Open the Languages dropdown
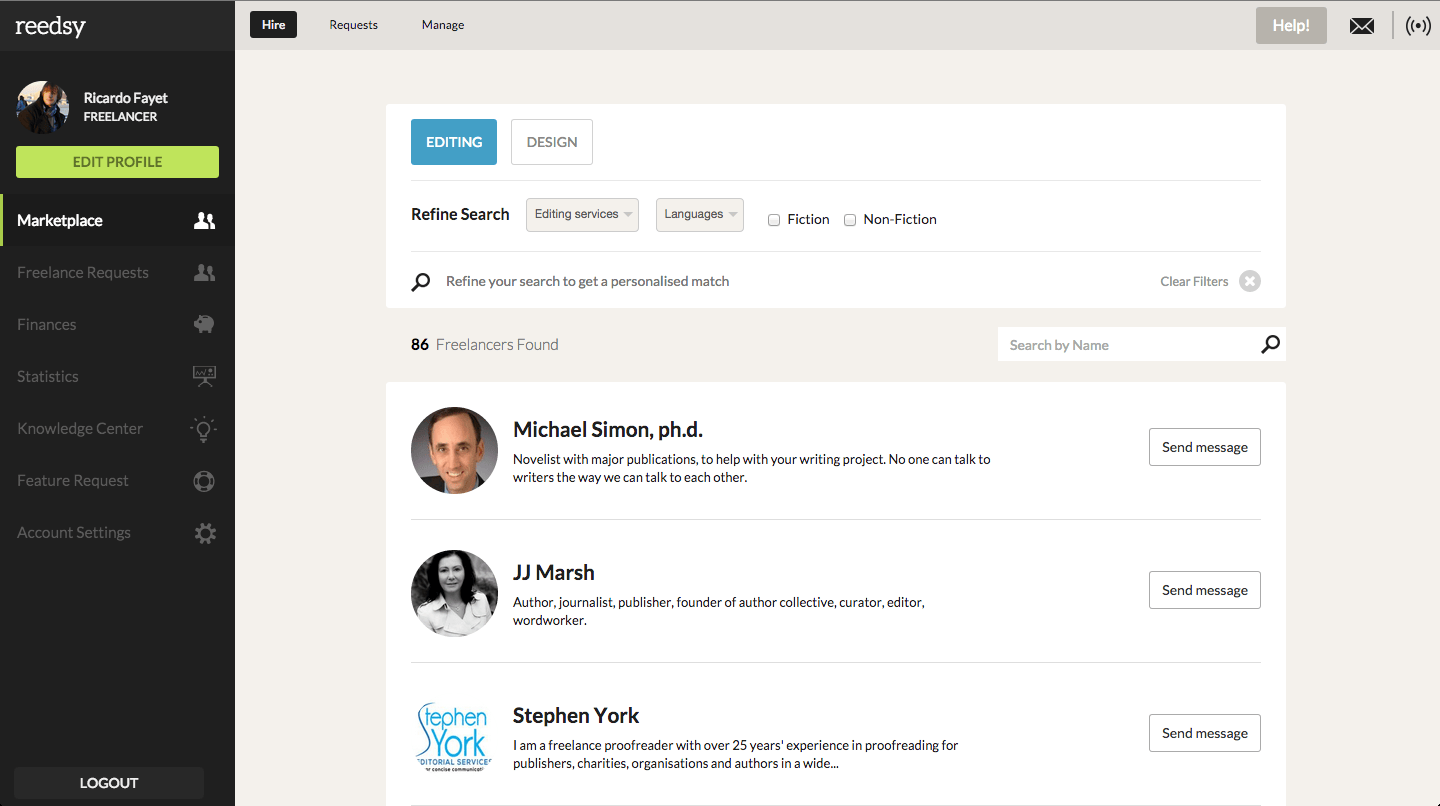This screenshot has width=1440, height=806. tap(699, 214)
